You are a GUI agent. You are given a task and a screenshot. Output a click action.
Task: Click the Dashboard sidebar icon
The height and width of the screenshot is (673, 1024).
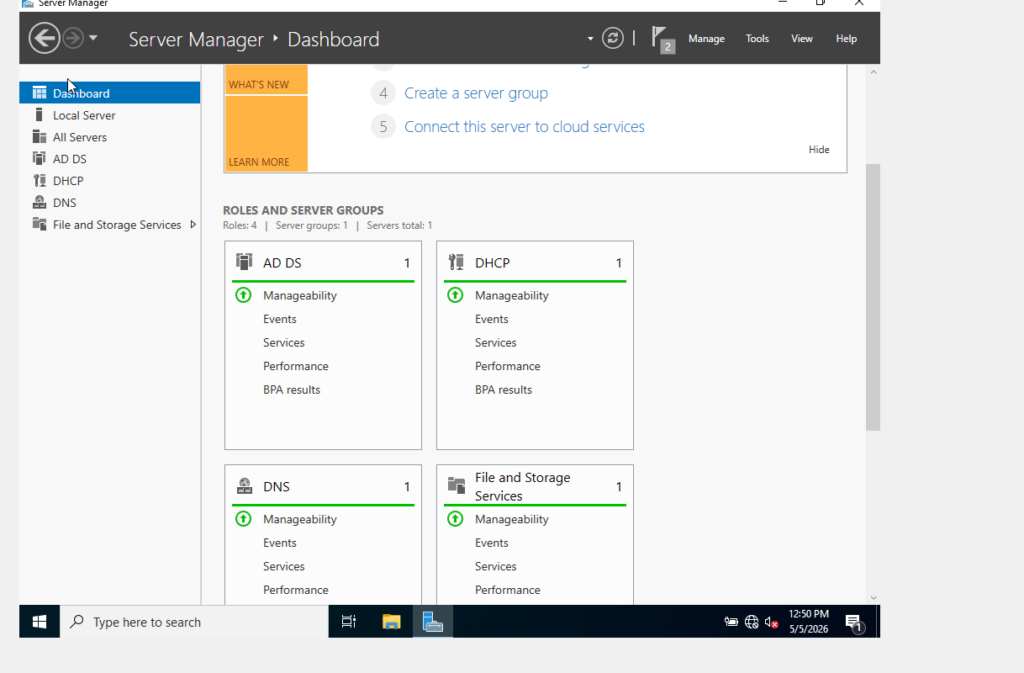pos(39,93)
